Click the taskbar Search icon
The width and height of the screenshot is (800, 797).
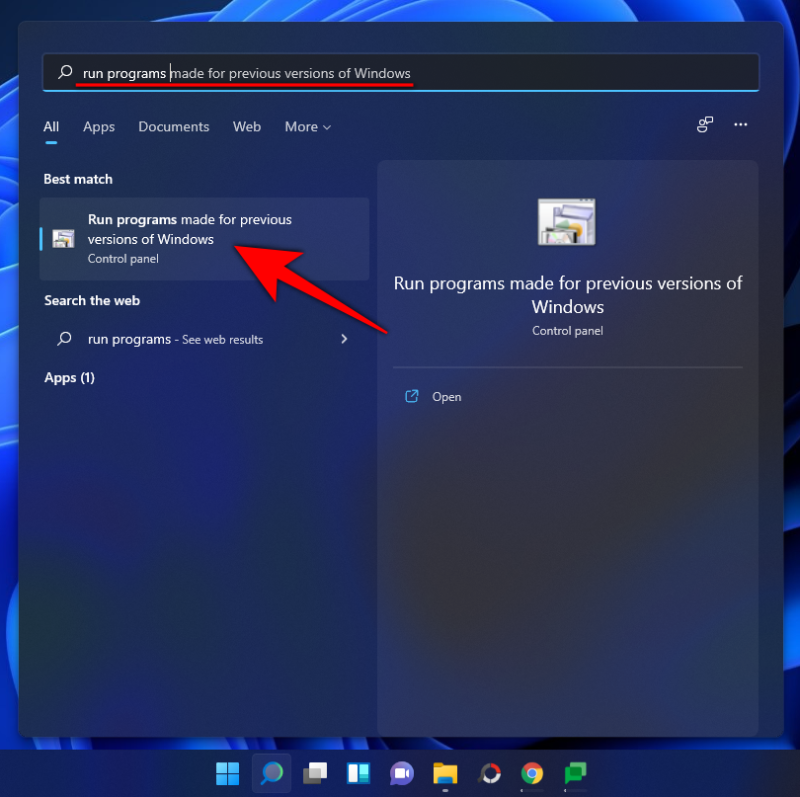click(271, 774)
